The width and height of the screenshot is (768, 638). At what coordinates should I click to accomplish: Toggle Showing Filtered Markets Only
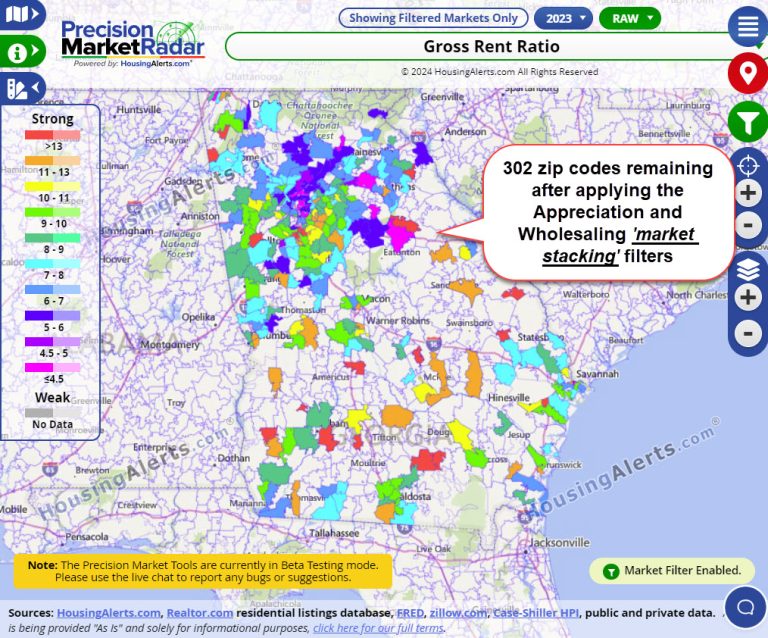433,18
